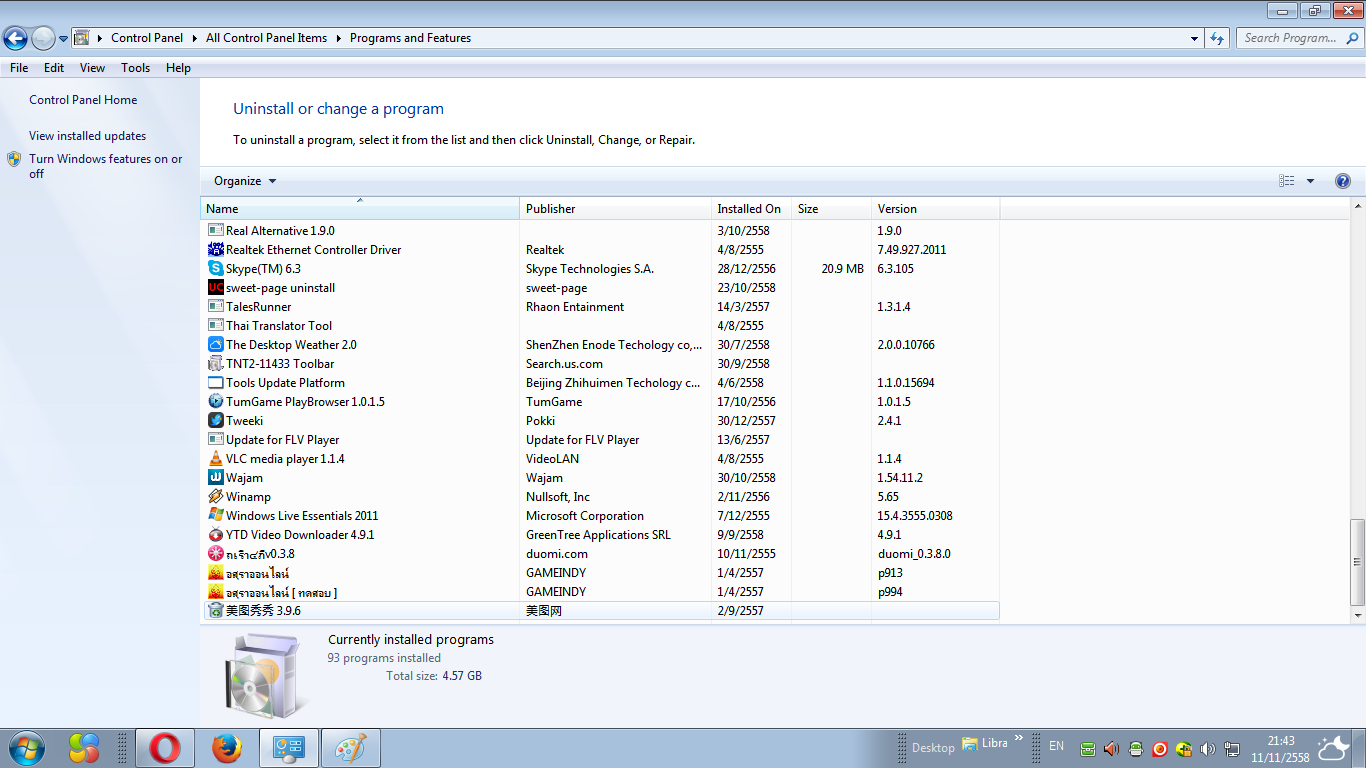The width and height of the screenshot is (1366, 768).
Task: Sort programs by Installed On column header
Action: [x=751, y=209]
